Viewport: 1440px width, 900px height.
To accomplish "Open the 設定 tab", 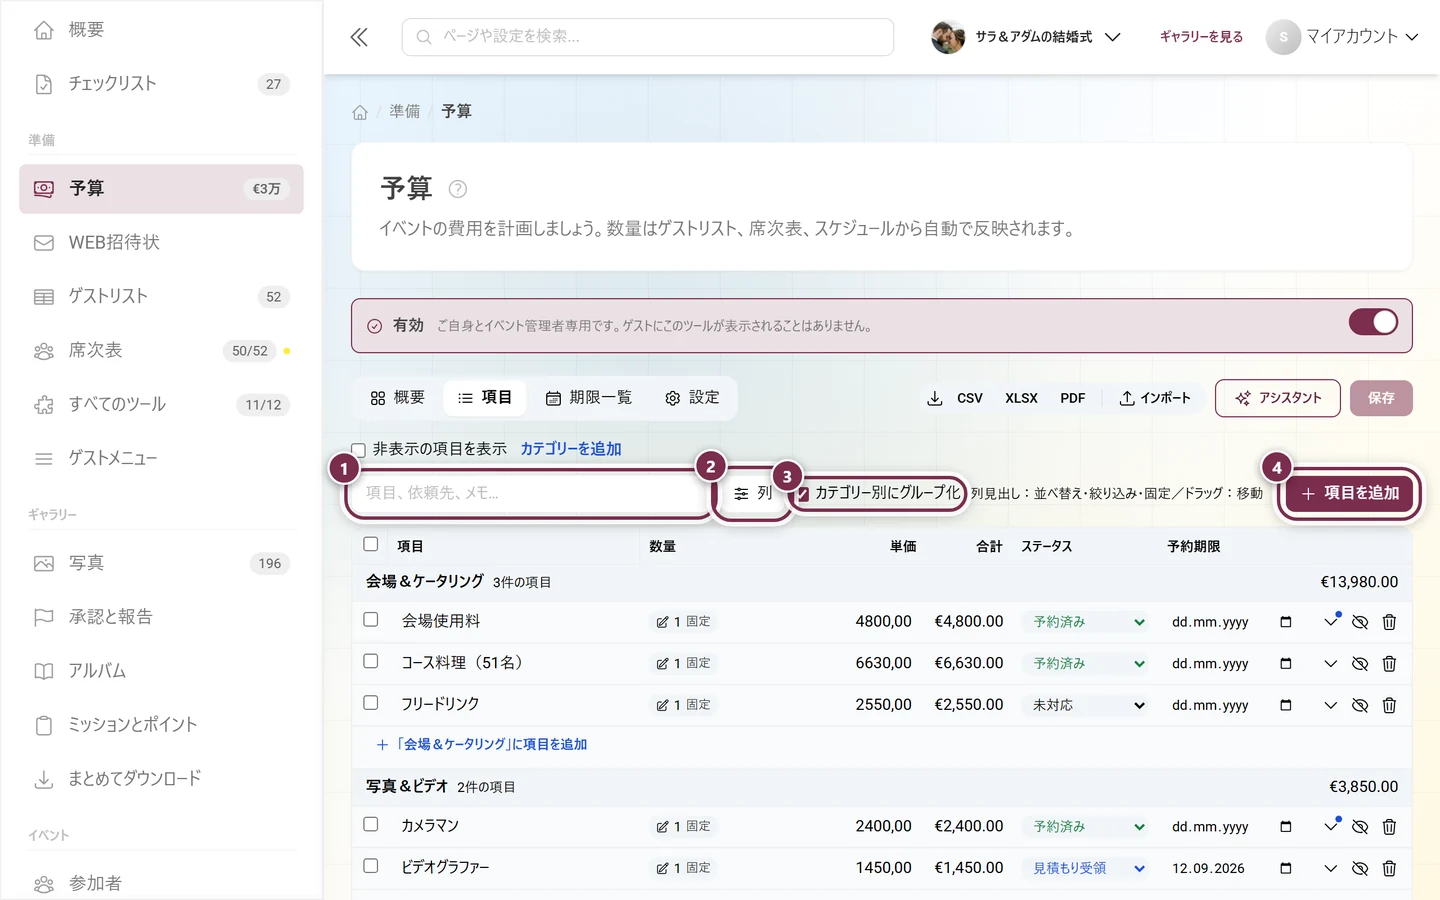I will click(692, 398).
